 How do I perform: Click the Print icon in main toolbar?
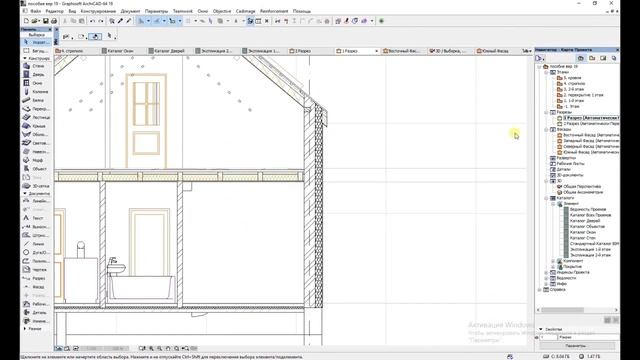click(54, 21)
